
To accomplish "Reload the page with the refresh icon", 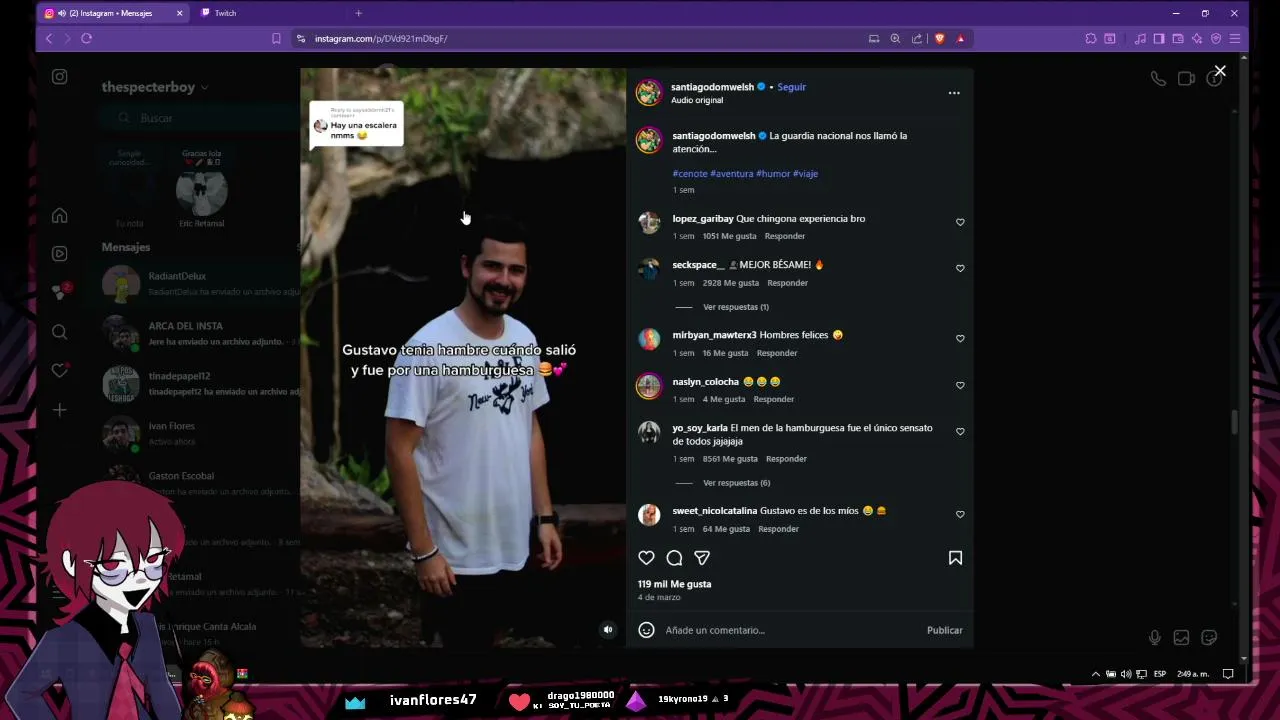I will [86, 38].
